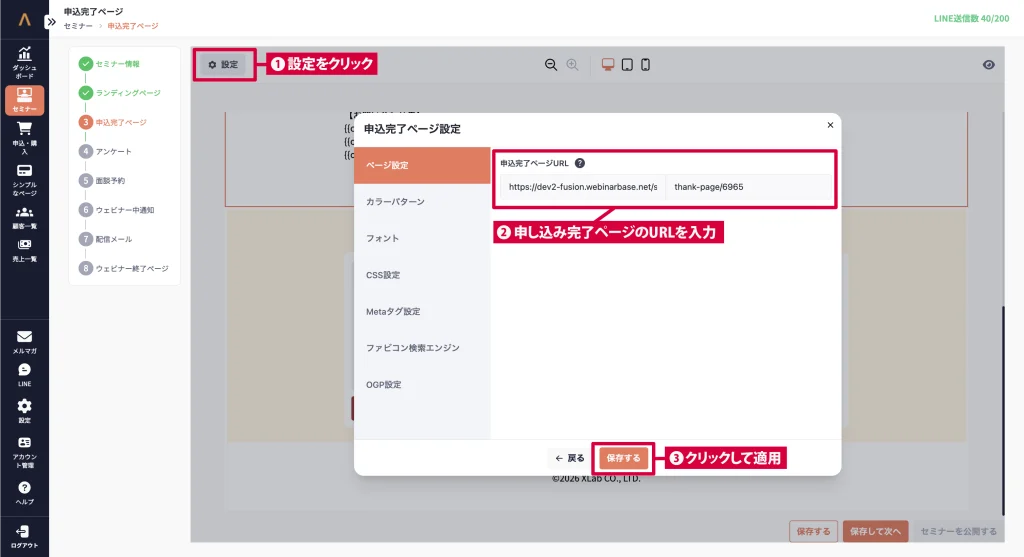Switch to desktop preview icon

[x=608, y=65]
